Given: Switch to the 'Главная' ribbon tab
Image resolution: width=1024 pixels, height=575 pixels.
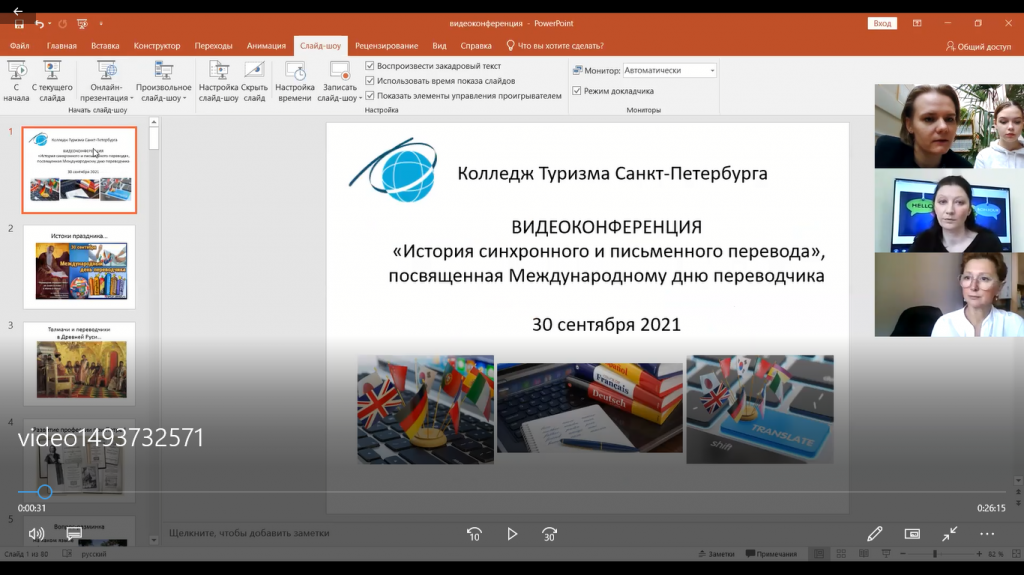Looking at the screenshot, I should (61, 46).
